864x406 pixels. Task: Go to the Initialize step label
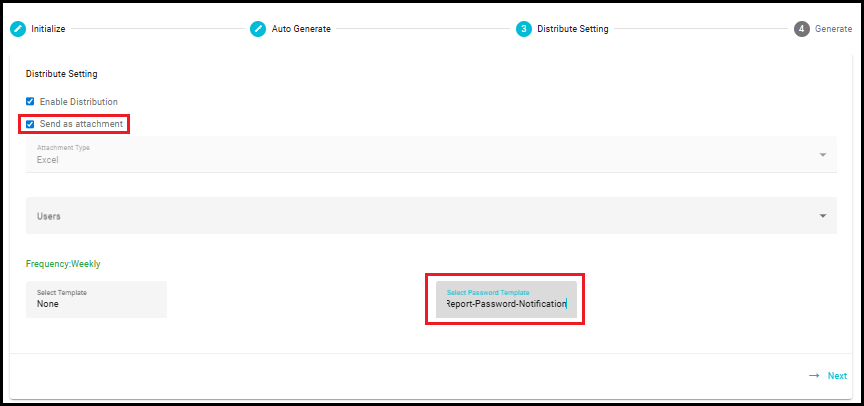(x=48, y=29)
